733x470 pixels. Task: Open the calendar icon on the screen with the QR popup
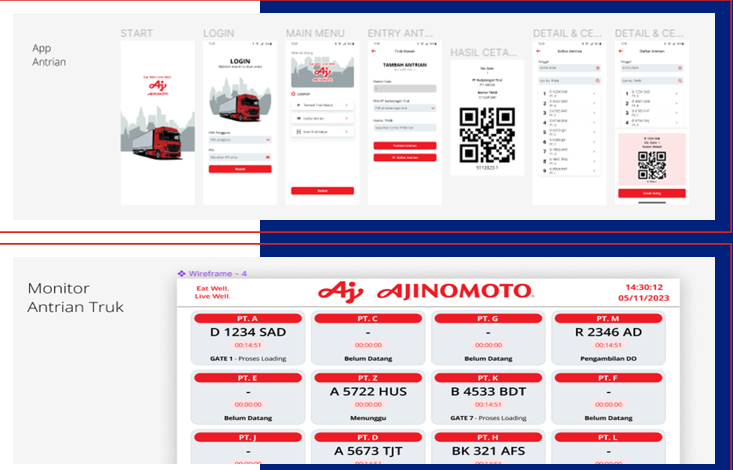point(680,68)
